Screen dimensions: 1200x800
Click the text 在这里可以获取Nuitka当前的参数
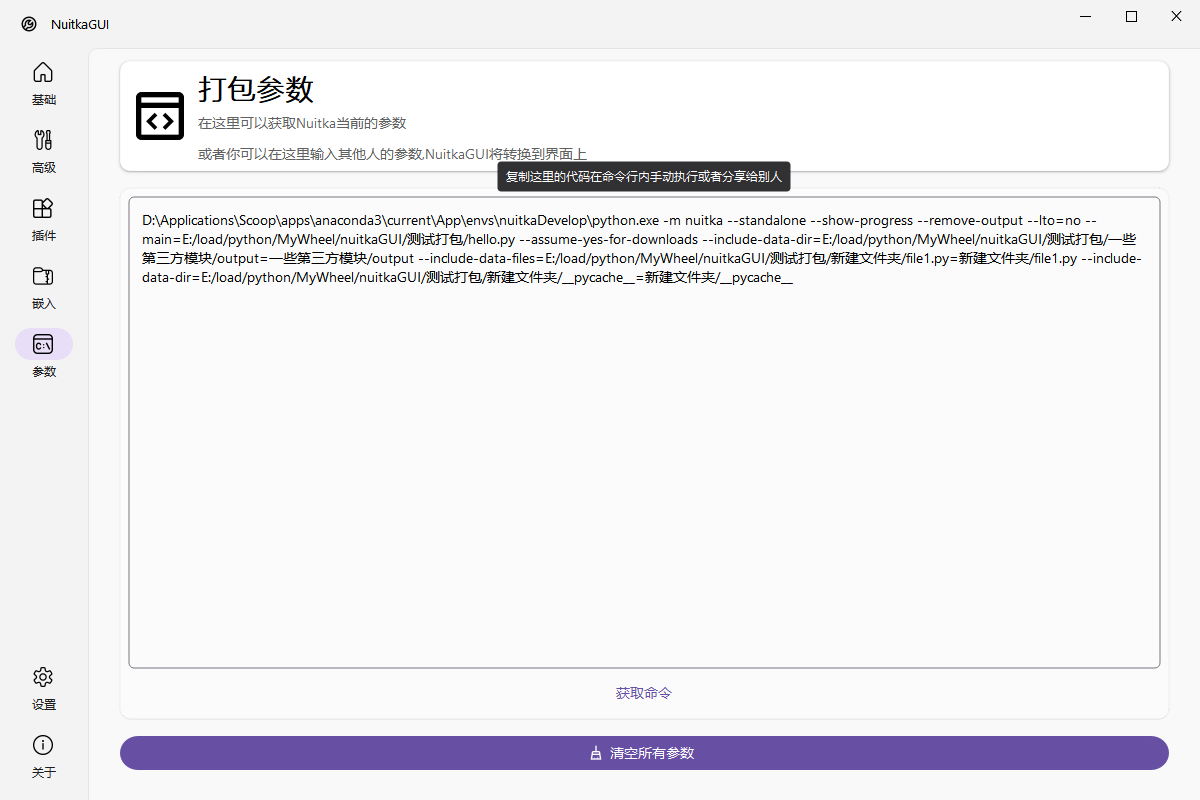[x=302, y=123]
